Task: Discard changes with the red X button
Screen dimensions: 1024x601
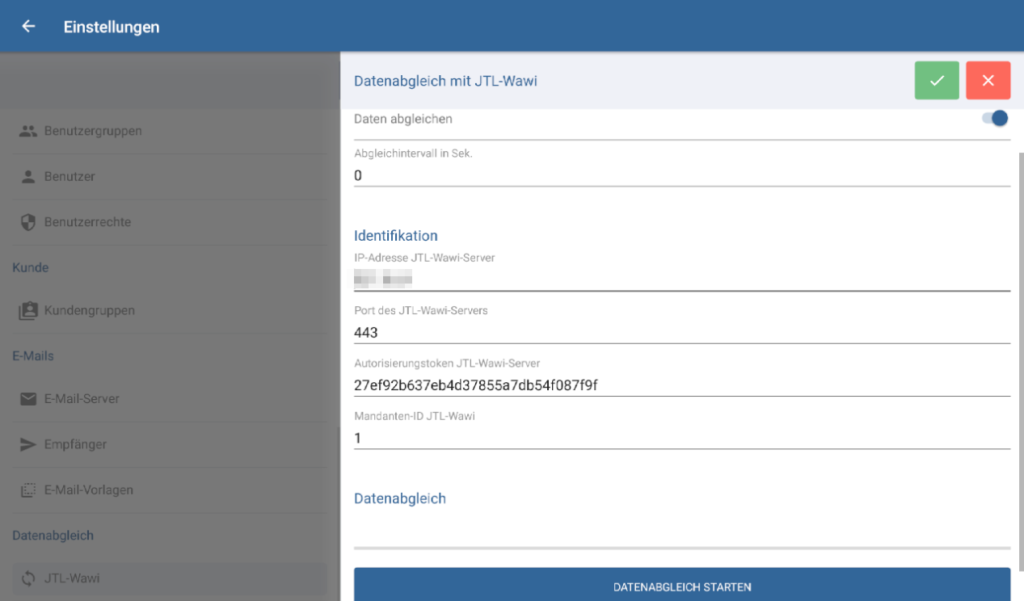Action: tap(988, 81)
